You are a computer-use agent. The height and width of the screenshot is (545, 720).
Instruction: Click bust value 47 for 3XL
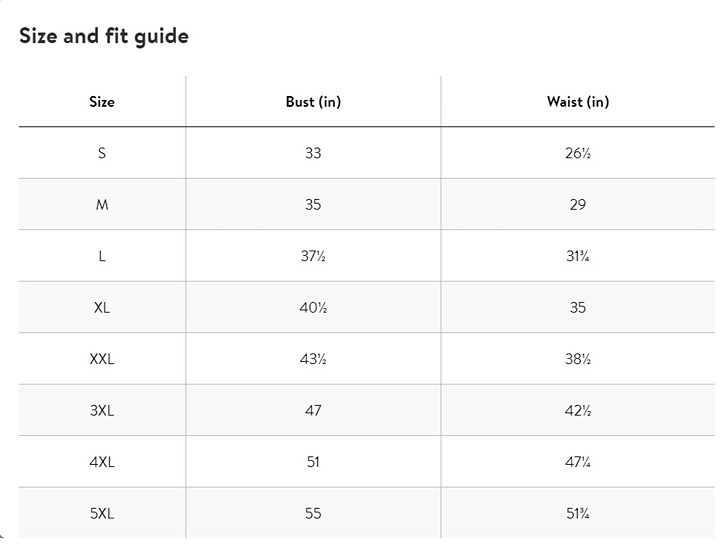click(x=313, y=410)
